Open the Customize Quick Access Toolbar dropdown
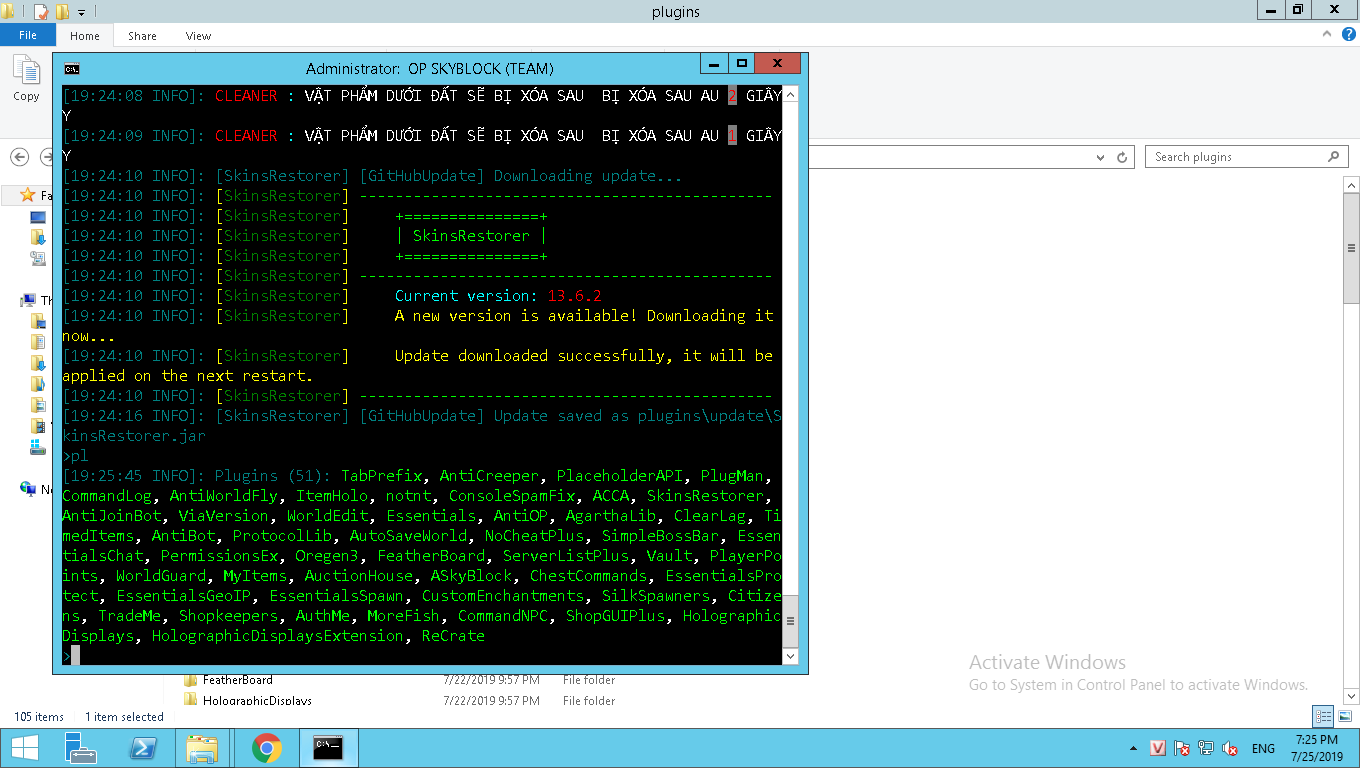The height and width of the screenshot is (768, 1360). (82, 12)
